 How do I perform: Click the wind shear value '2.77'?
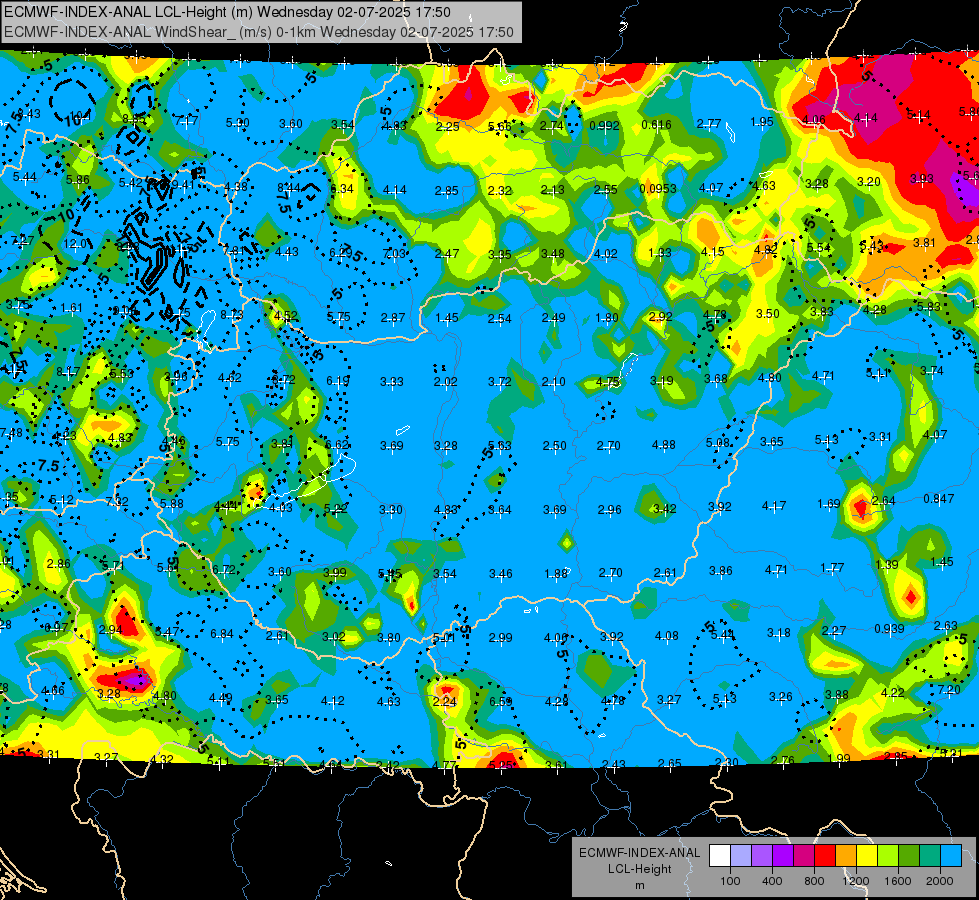(709, 124)
